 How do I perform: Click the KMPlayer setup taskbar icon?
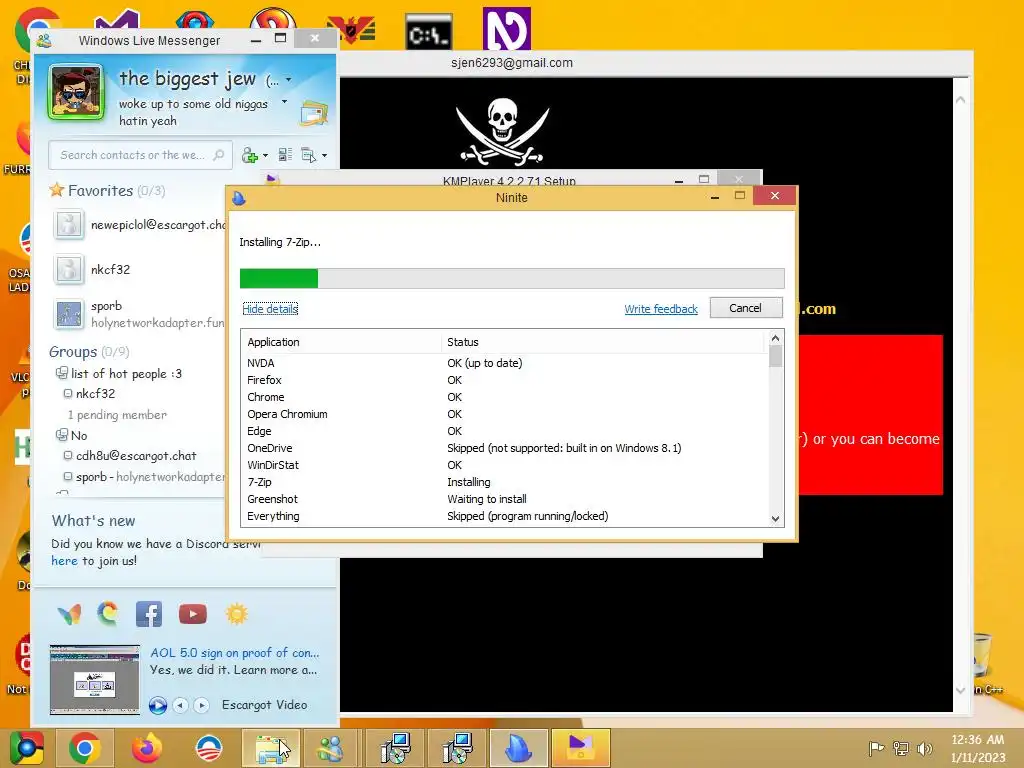tap(581, 748)
